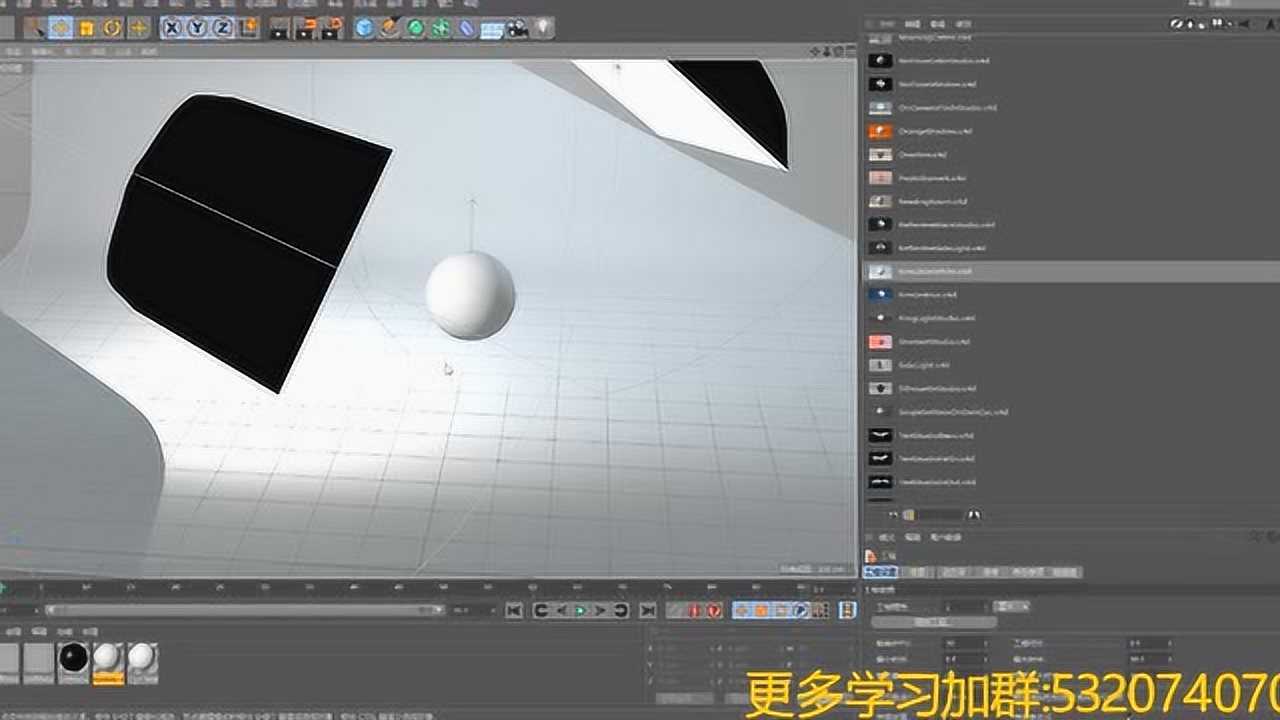Select the Rotate tool

click(109, 29)
